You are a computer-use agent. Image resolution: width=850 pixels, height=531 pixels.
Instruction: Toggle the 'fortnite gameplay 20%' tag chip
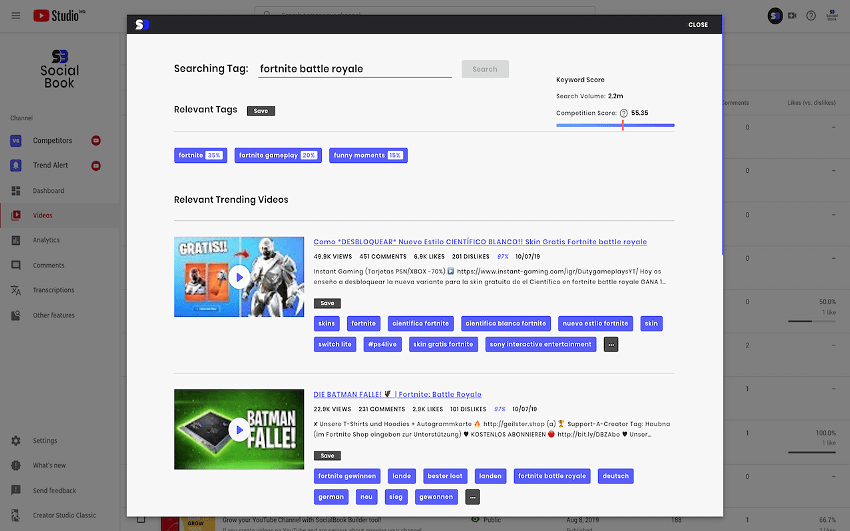pos(278,155)
